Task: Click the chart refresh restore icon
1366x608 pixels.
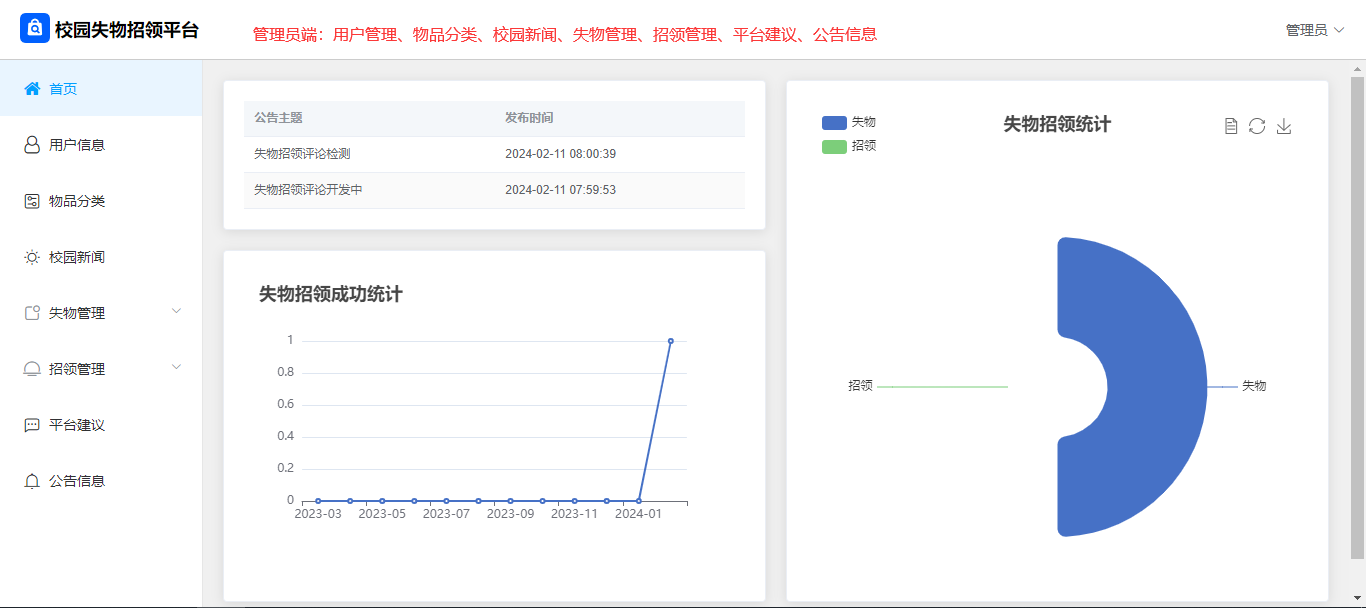Action: tap(1257, 126)
